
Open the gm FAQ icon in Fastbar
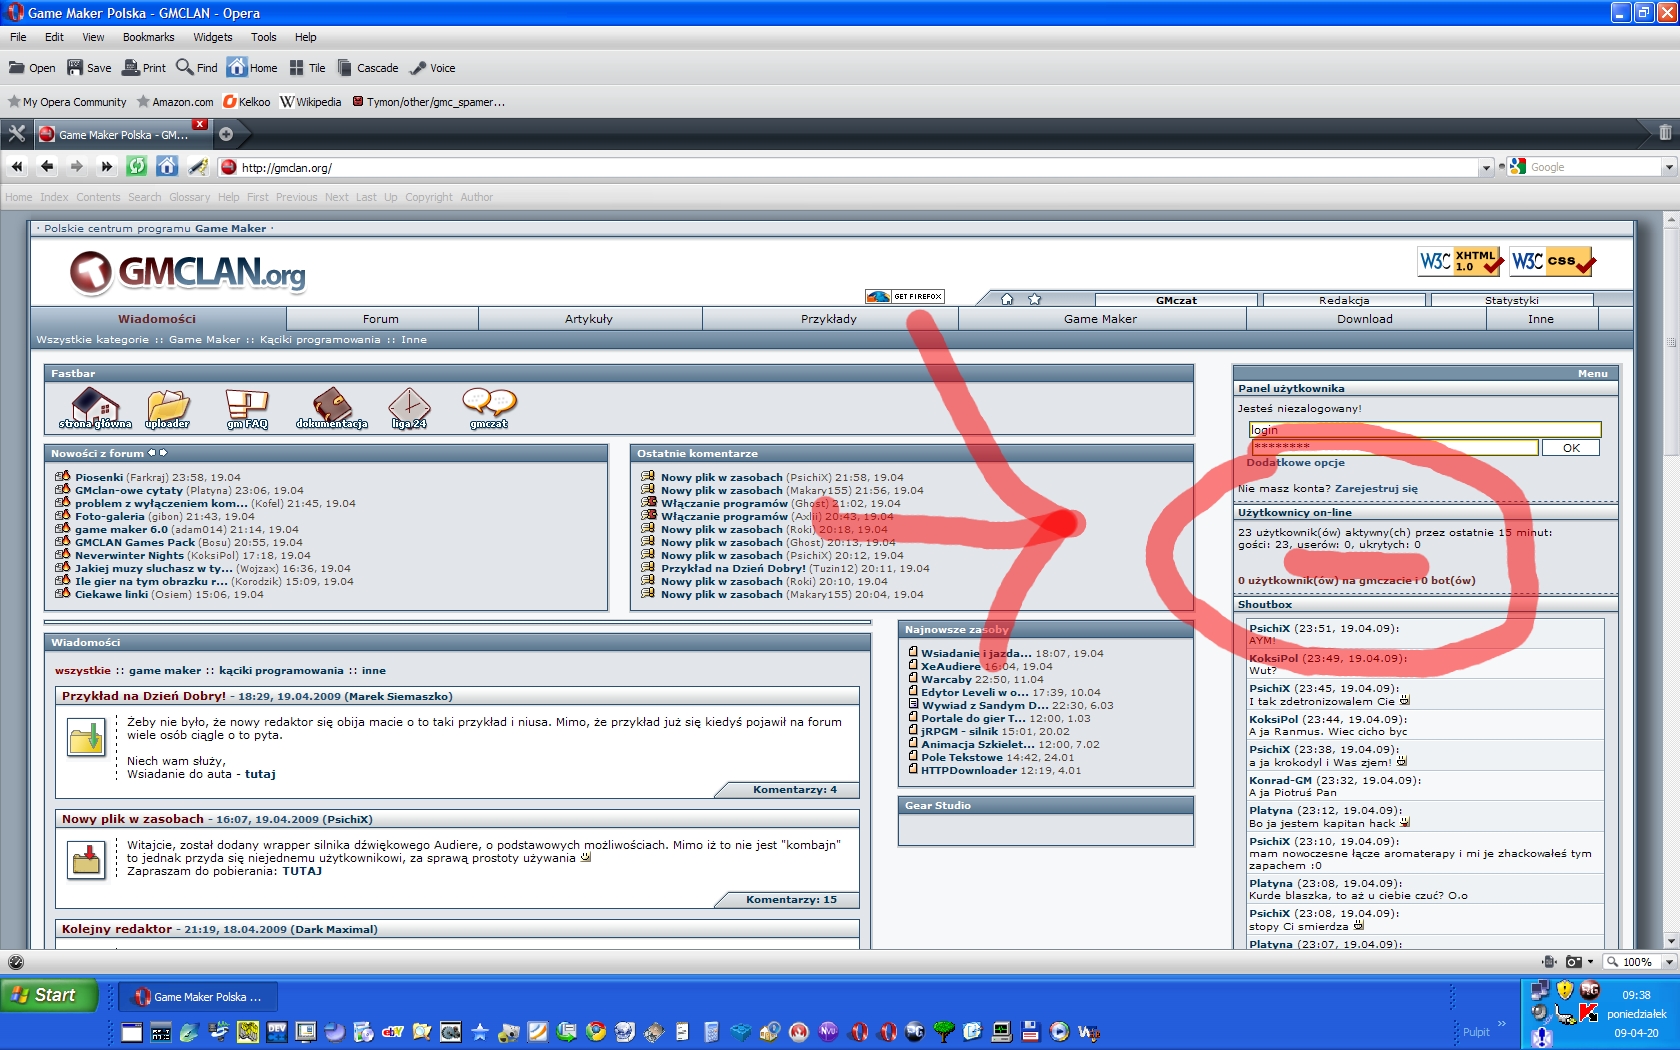(246, 406)
